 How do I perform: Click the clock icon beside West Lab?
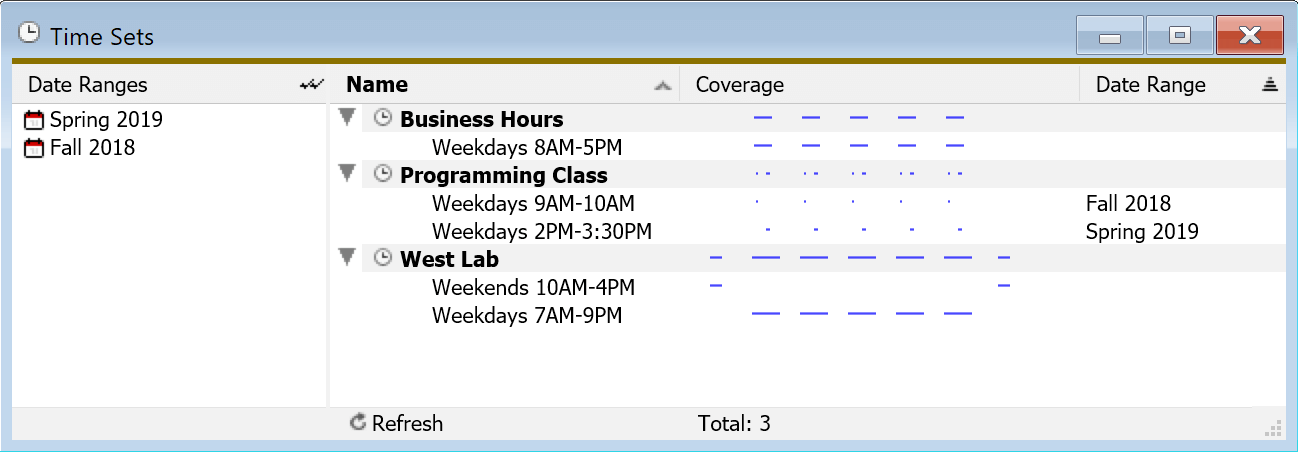(x=382, y=259)
